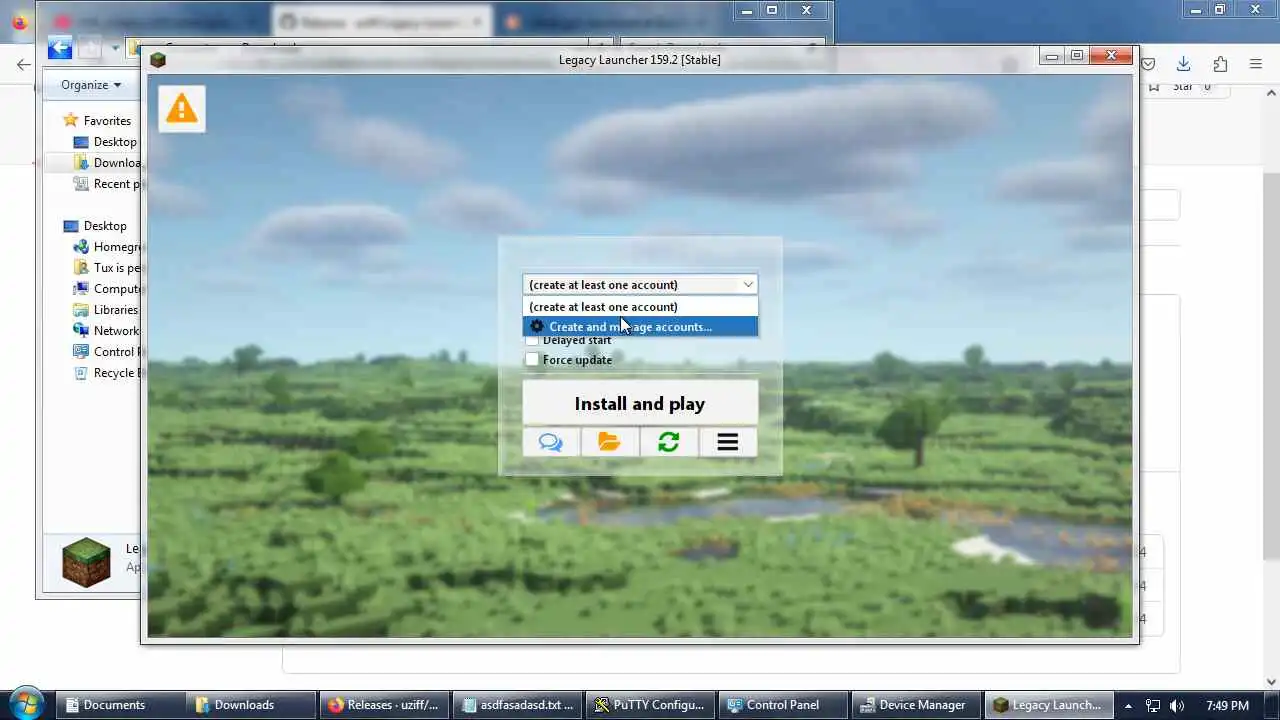Open Explorer recent locations dropdown arrow
Screen dimensions: 1280x720
[116, 48]
